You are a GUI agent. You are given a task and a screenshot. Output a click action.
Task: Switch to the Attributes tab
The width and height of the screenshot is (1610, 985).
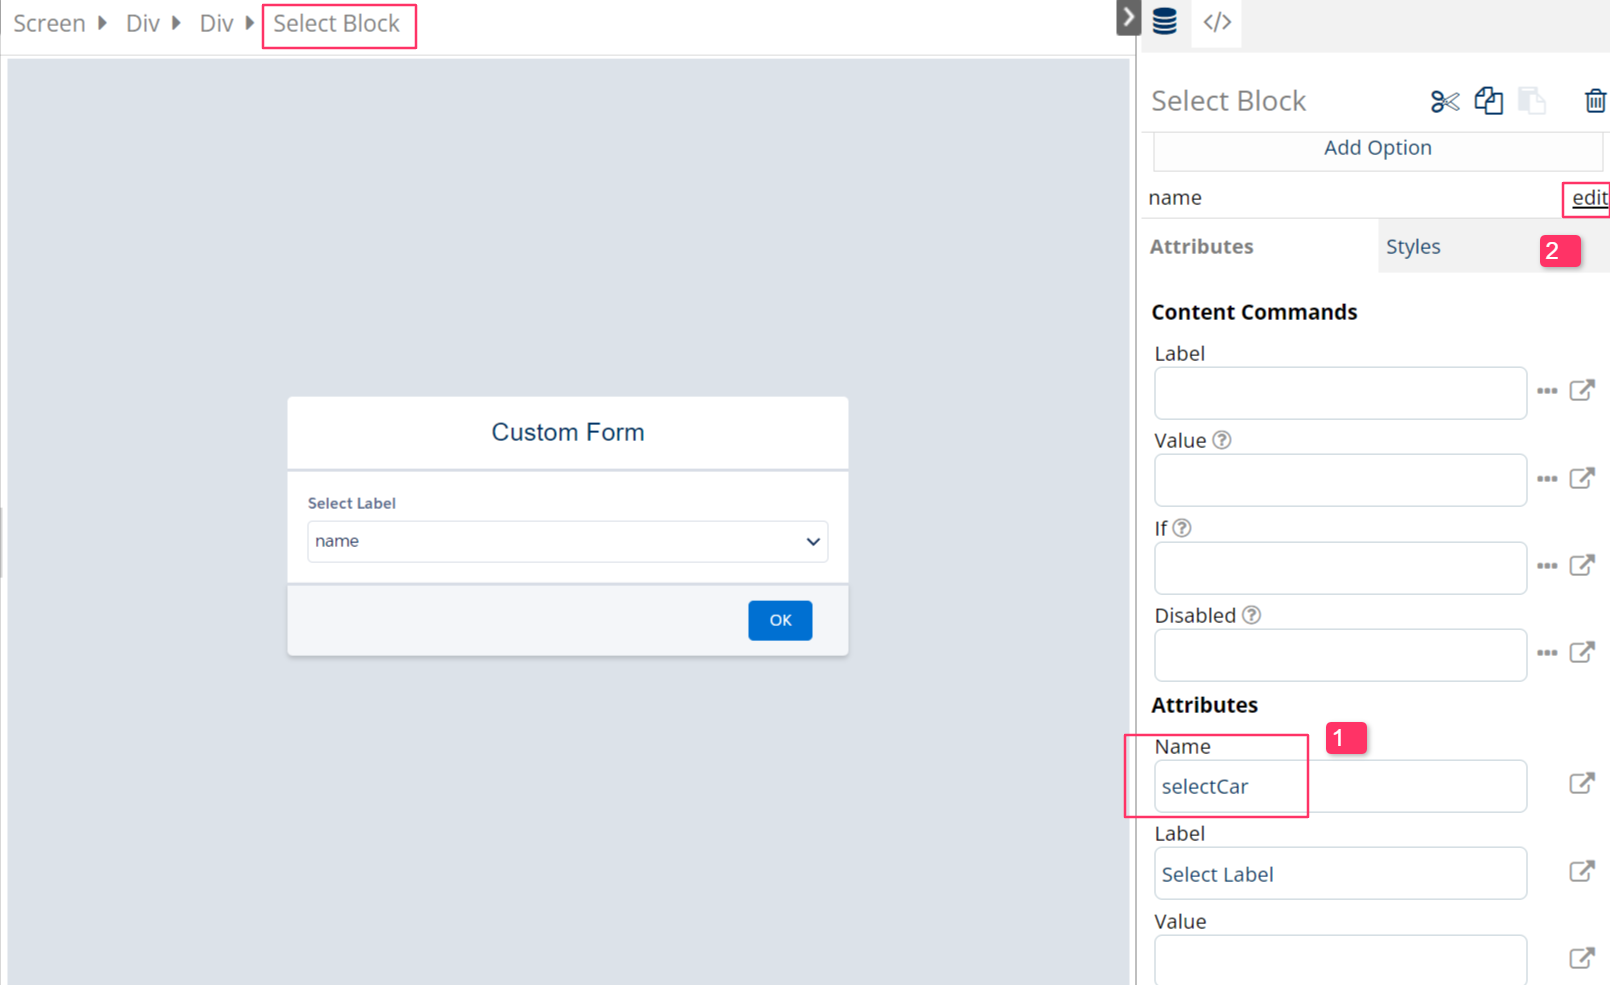pos(1201,247)
